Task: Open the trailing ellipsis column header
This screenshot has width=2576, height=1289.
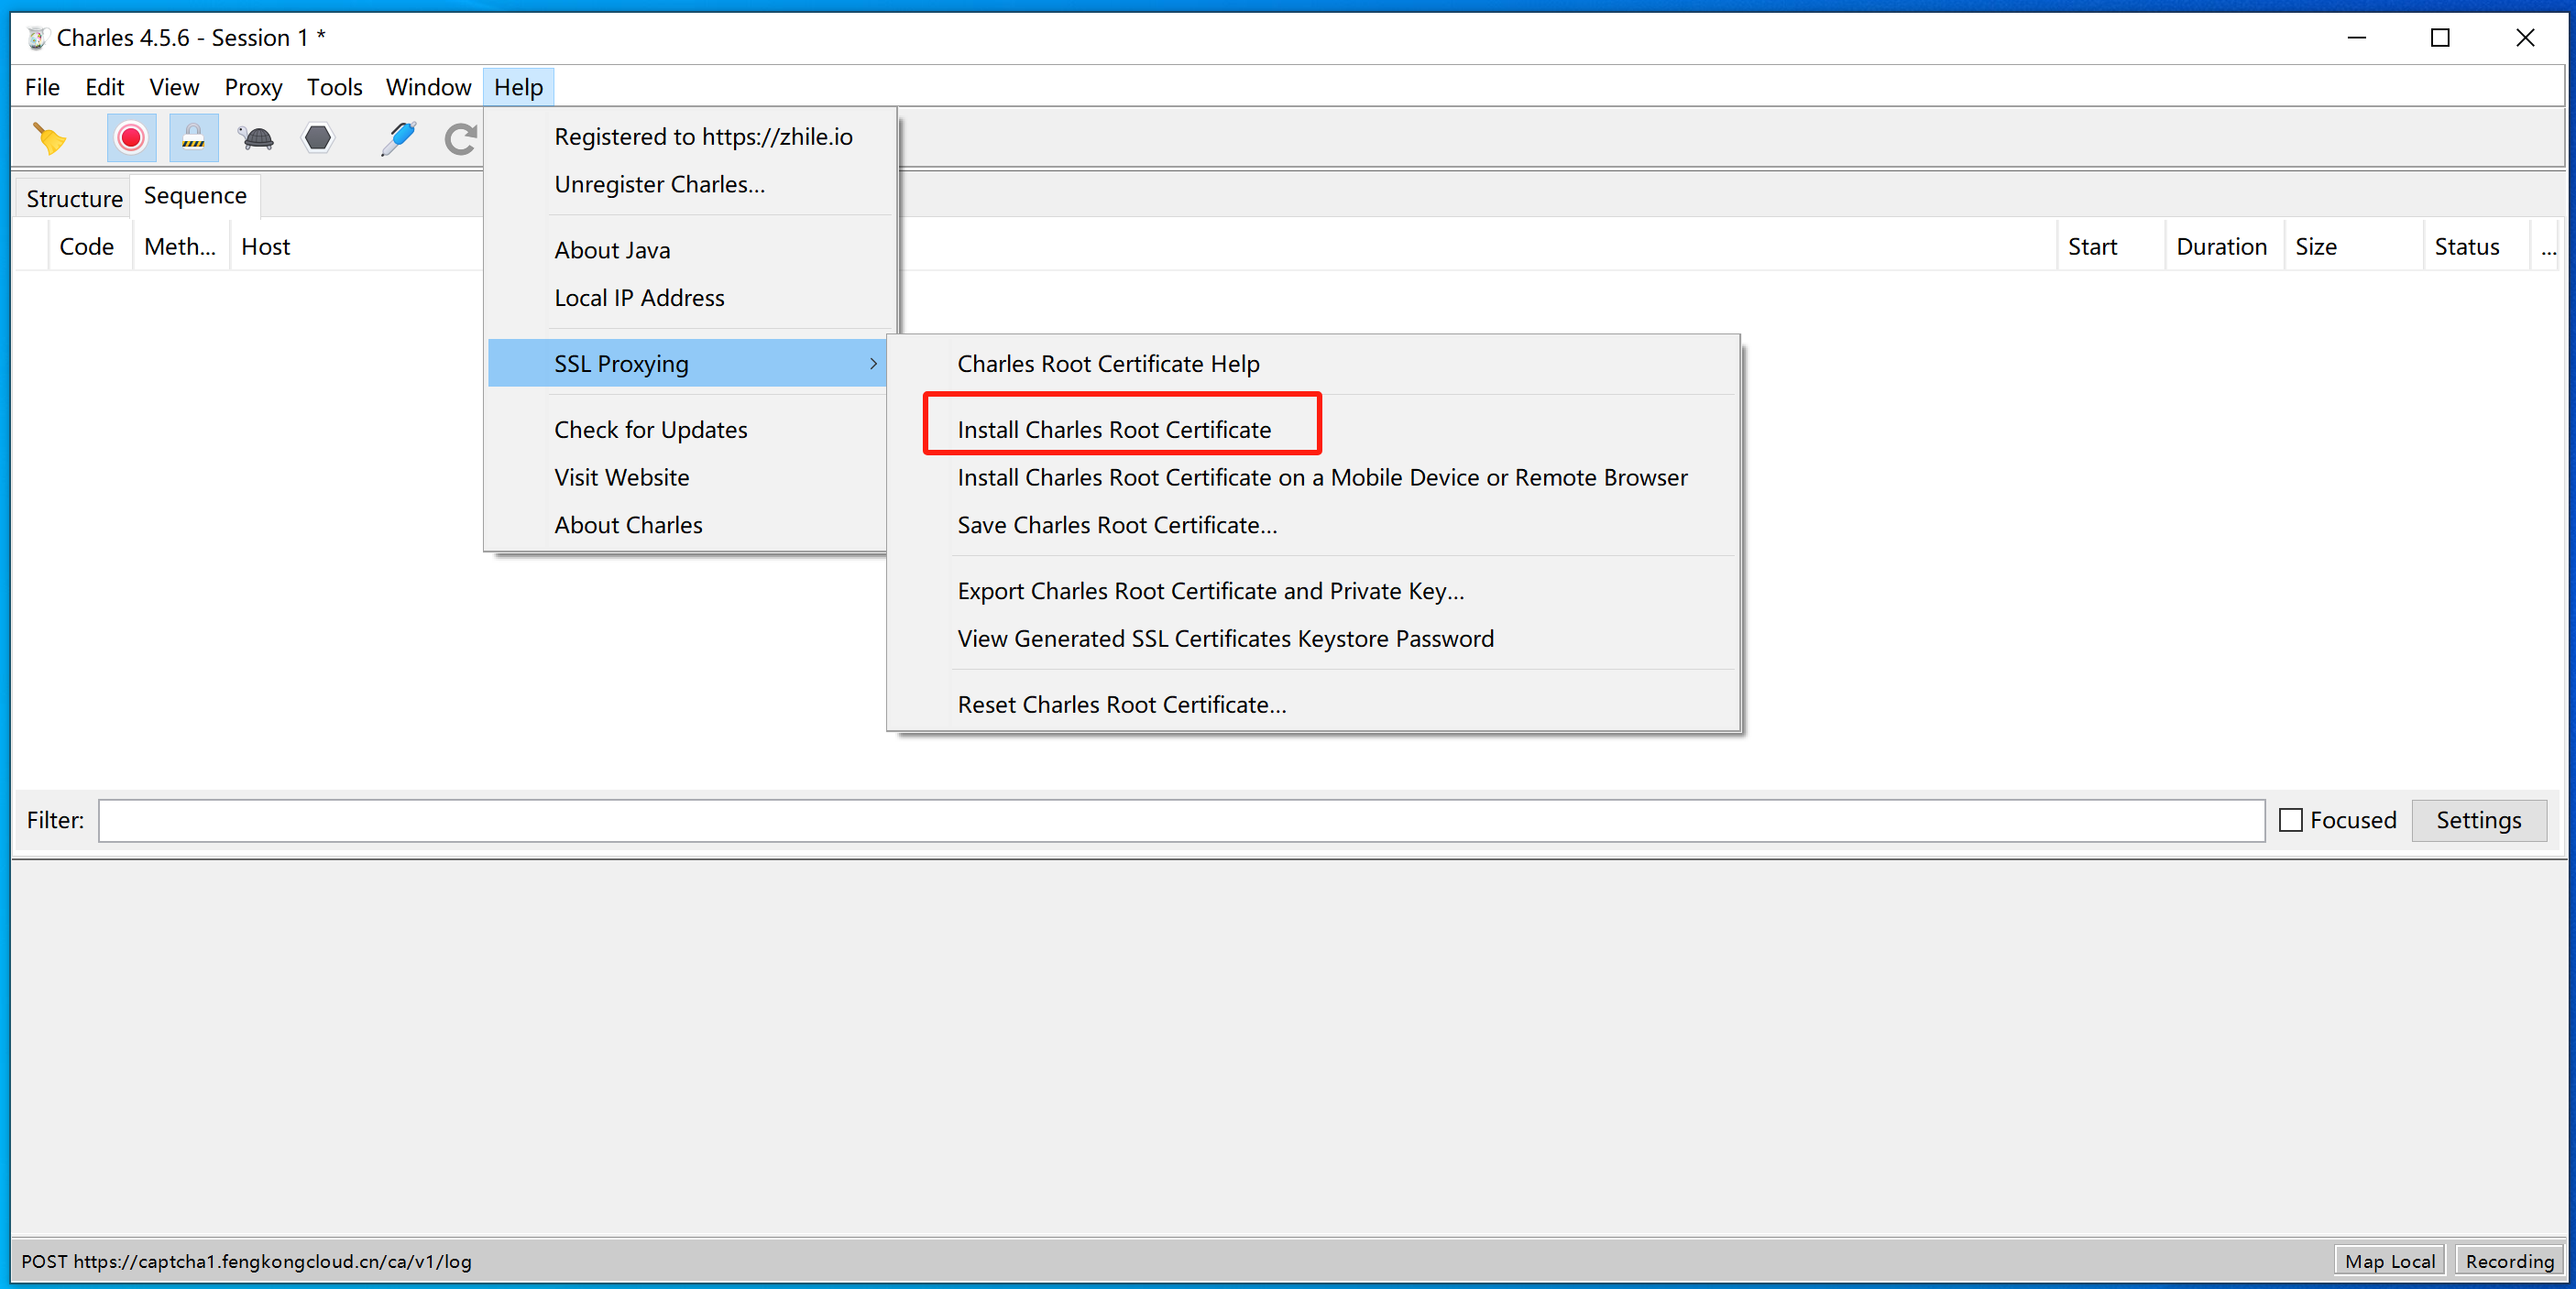Action: tap(2548, 247)
